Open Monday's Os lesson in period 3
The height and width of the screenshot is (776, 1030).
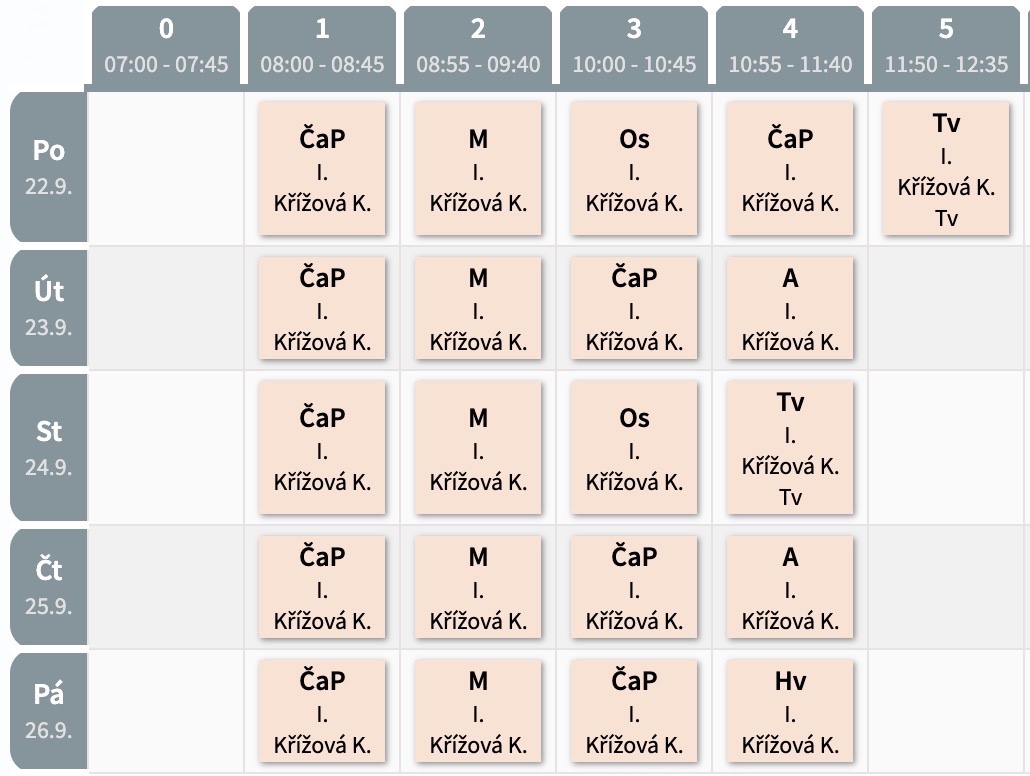634,168
